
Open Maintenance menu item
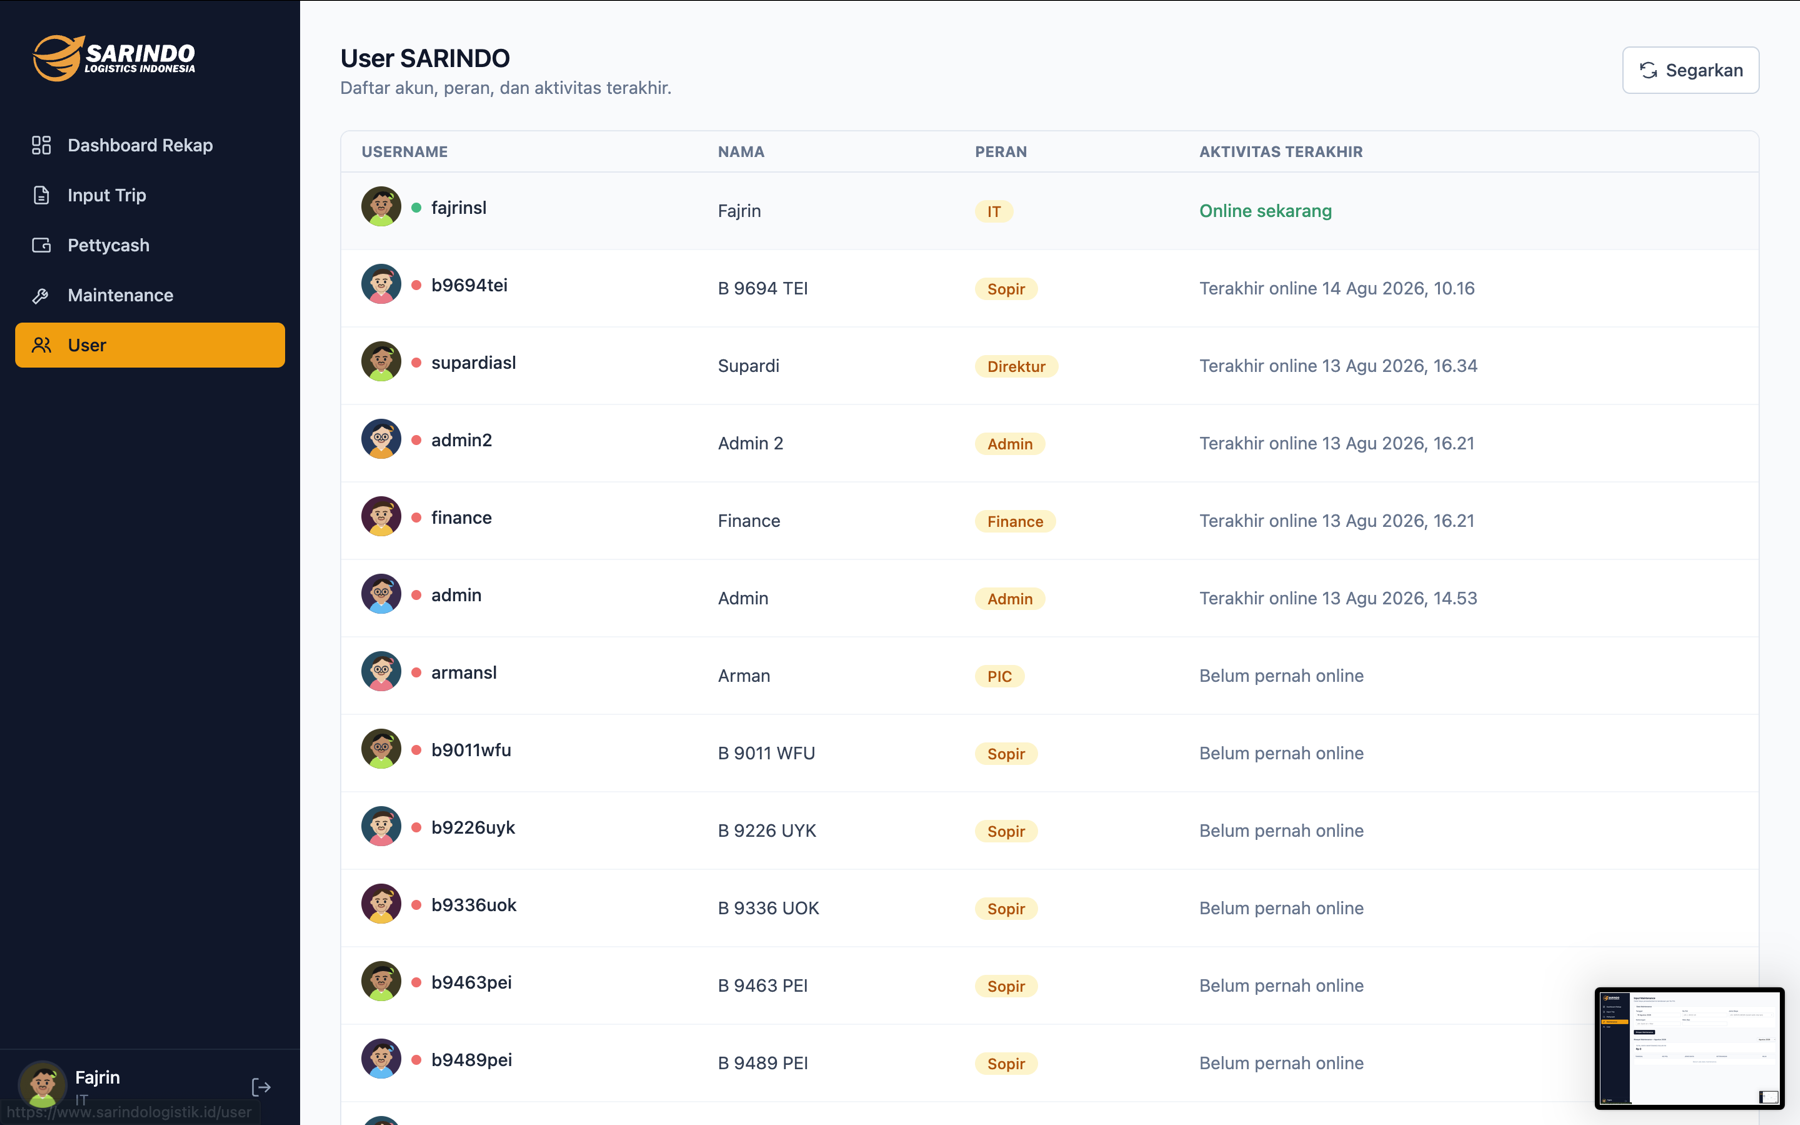click(x=150, y=295)
